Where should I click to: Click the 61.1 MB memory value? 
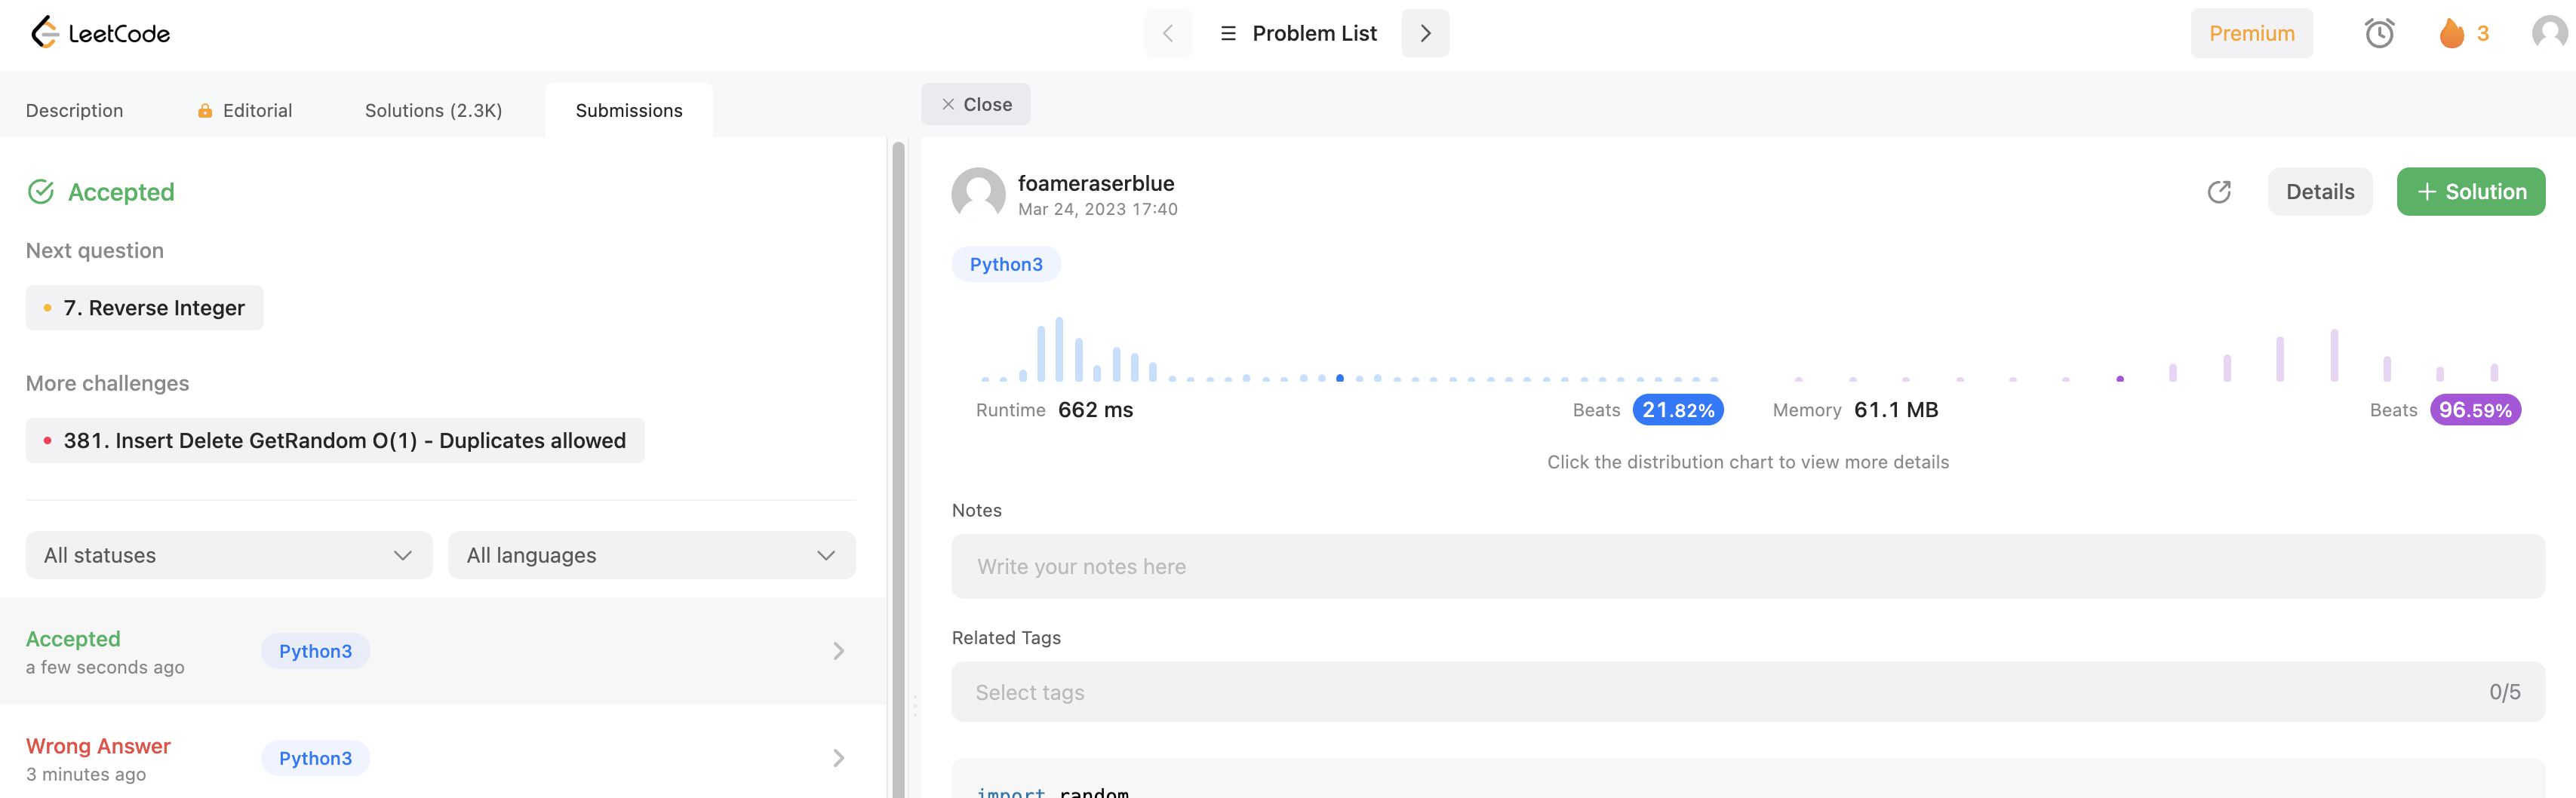(1896, 410)
